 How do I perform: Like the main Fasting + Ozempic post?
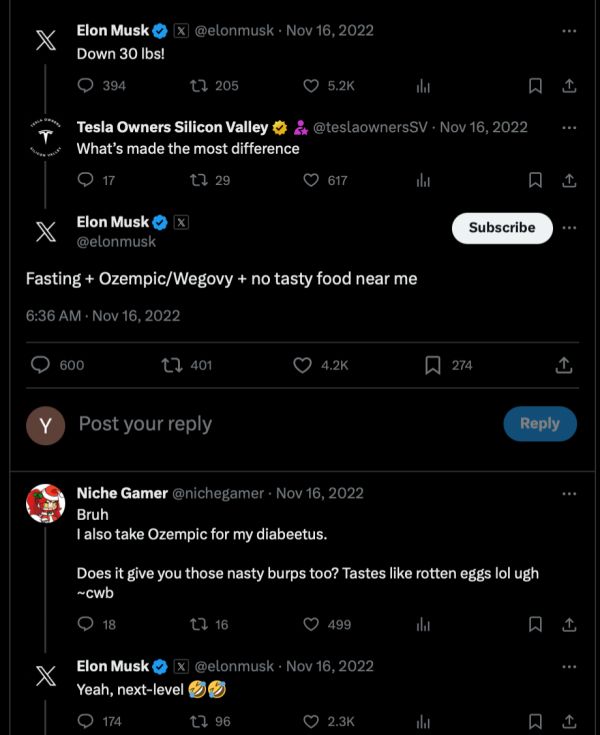coord(303,365)
